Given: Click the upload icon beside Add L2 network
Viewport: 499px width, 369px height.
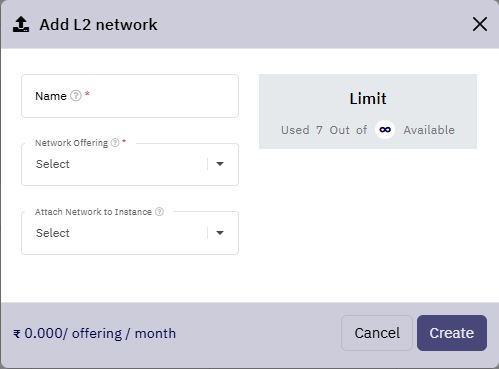Looking at the screenshot, I should [x=21, y=24].
